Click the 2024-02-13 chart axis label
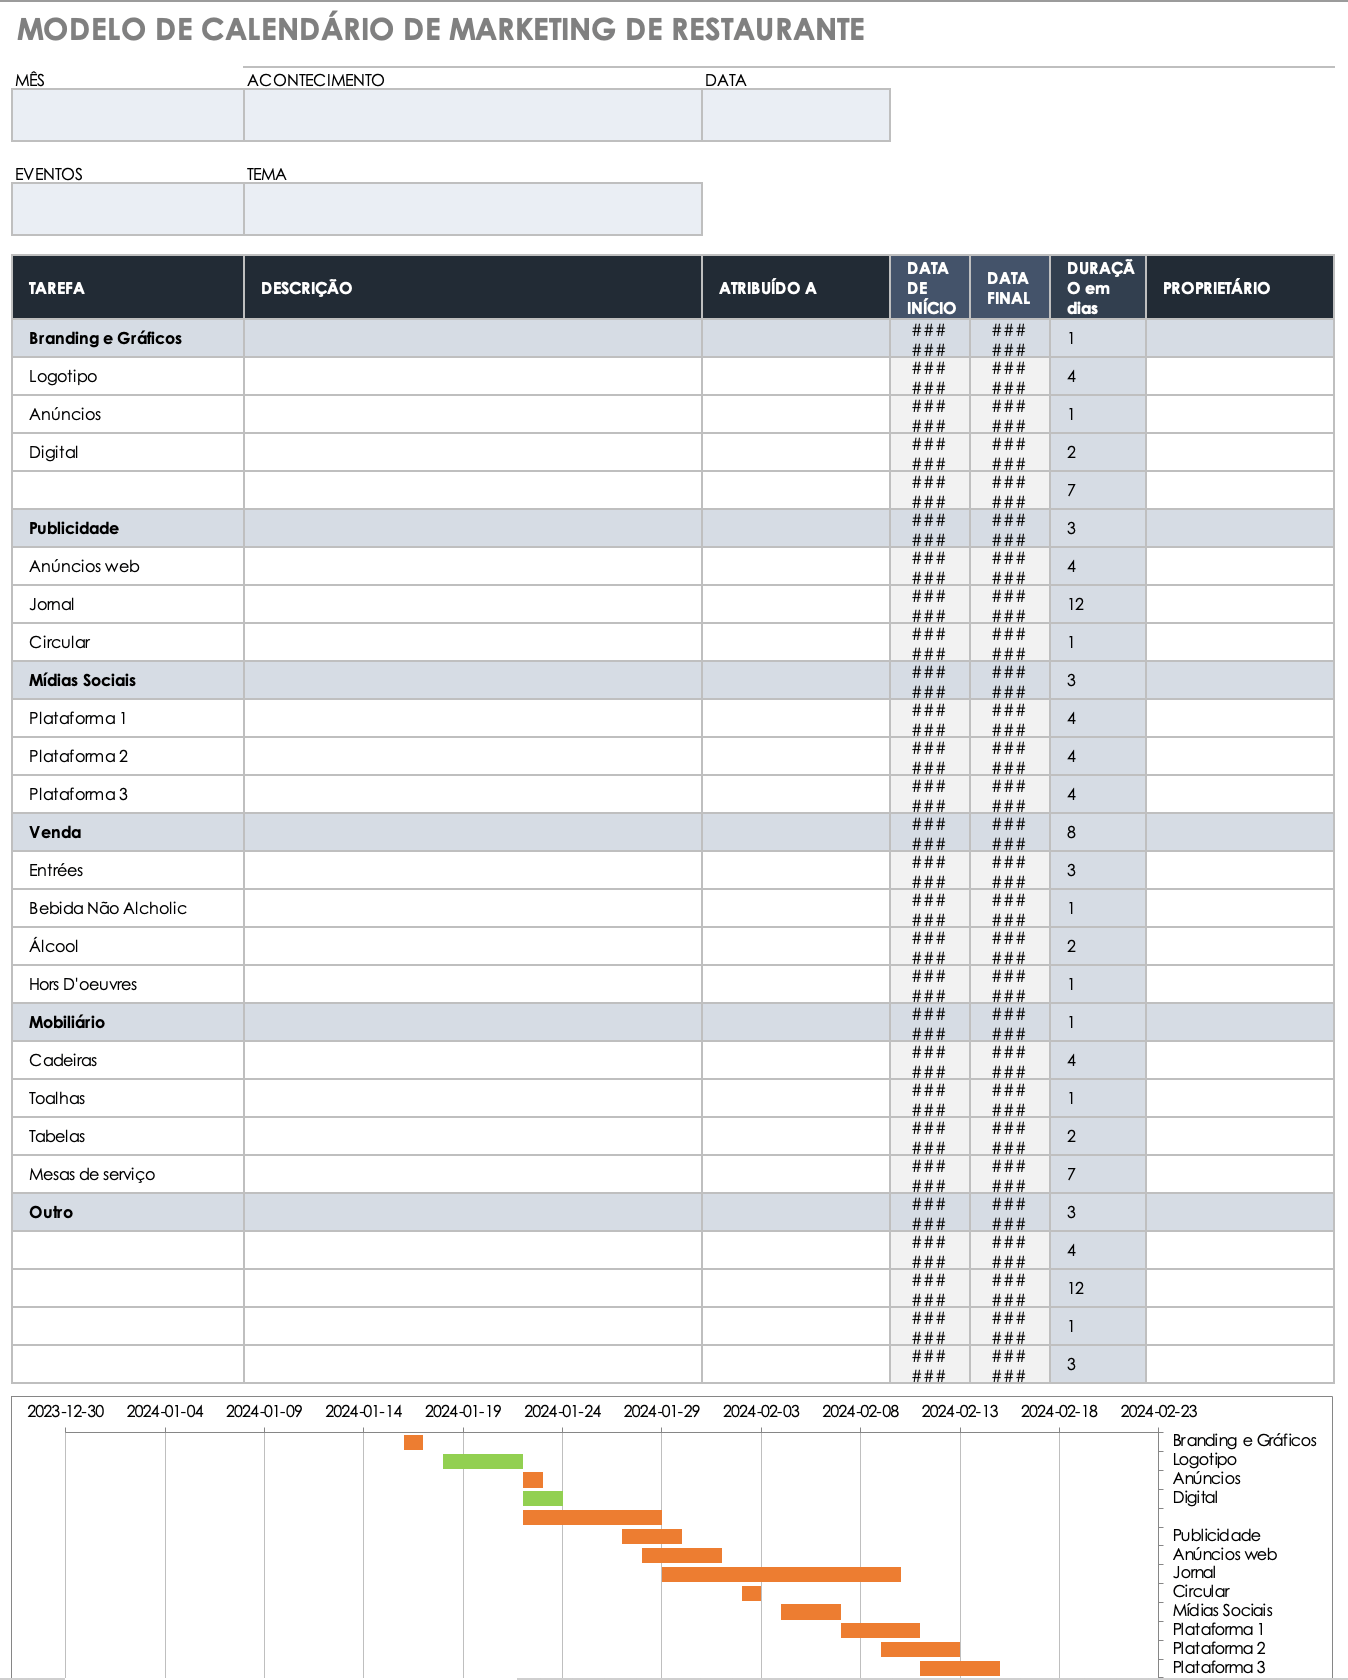The width and height of the screenshot is (1348, 1680). point(960,1411)
